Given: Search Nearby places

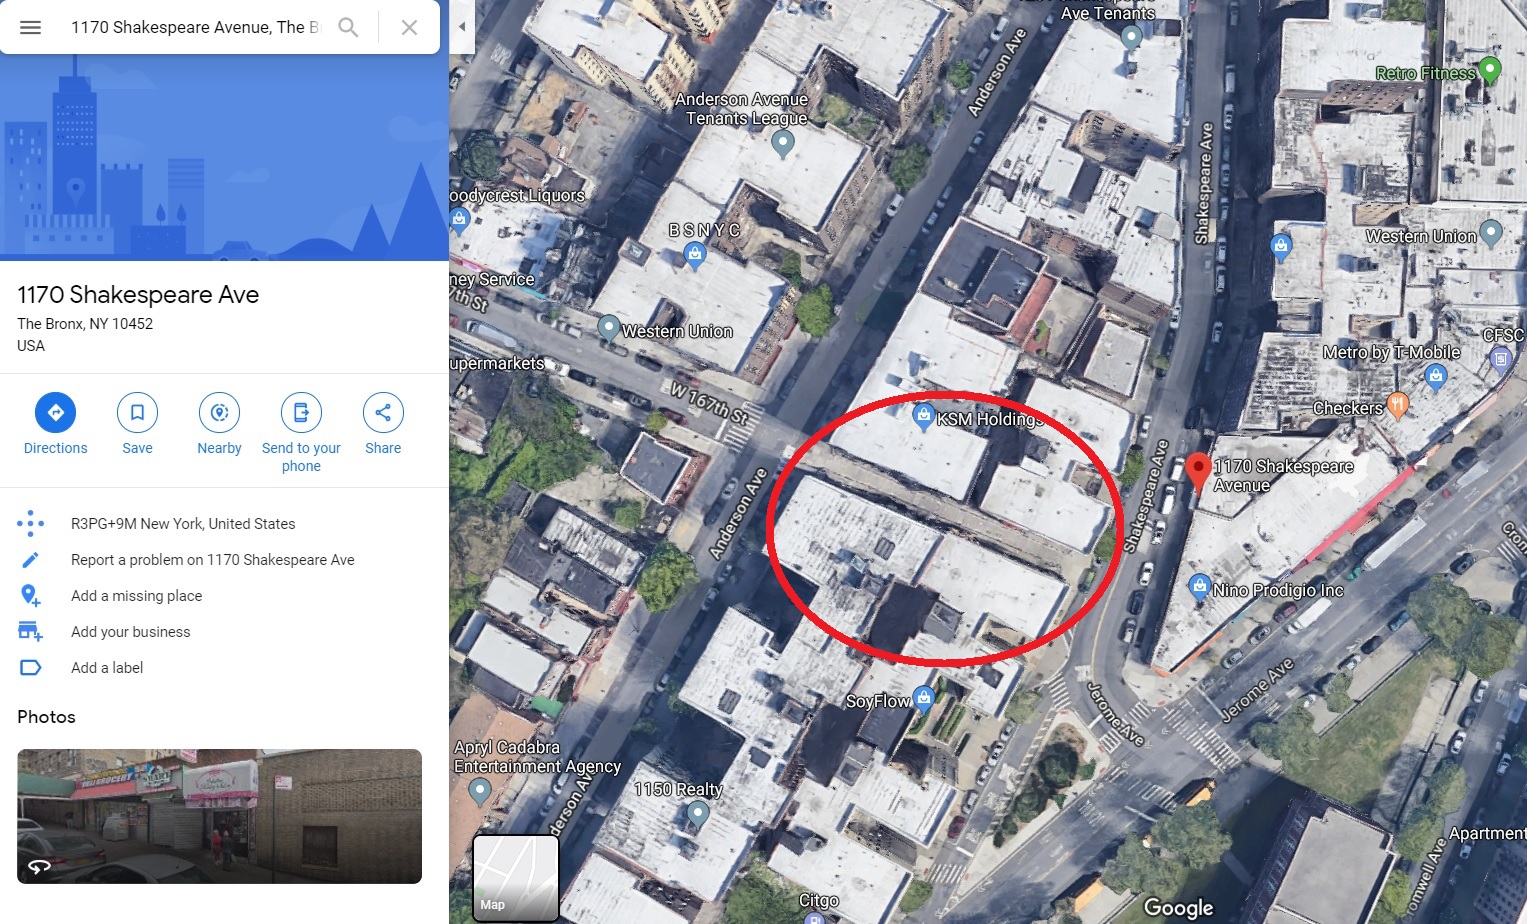Looking at the screenshot, I should 219,425.
